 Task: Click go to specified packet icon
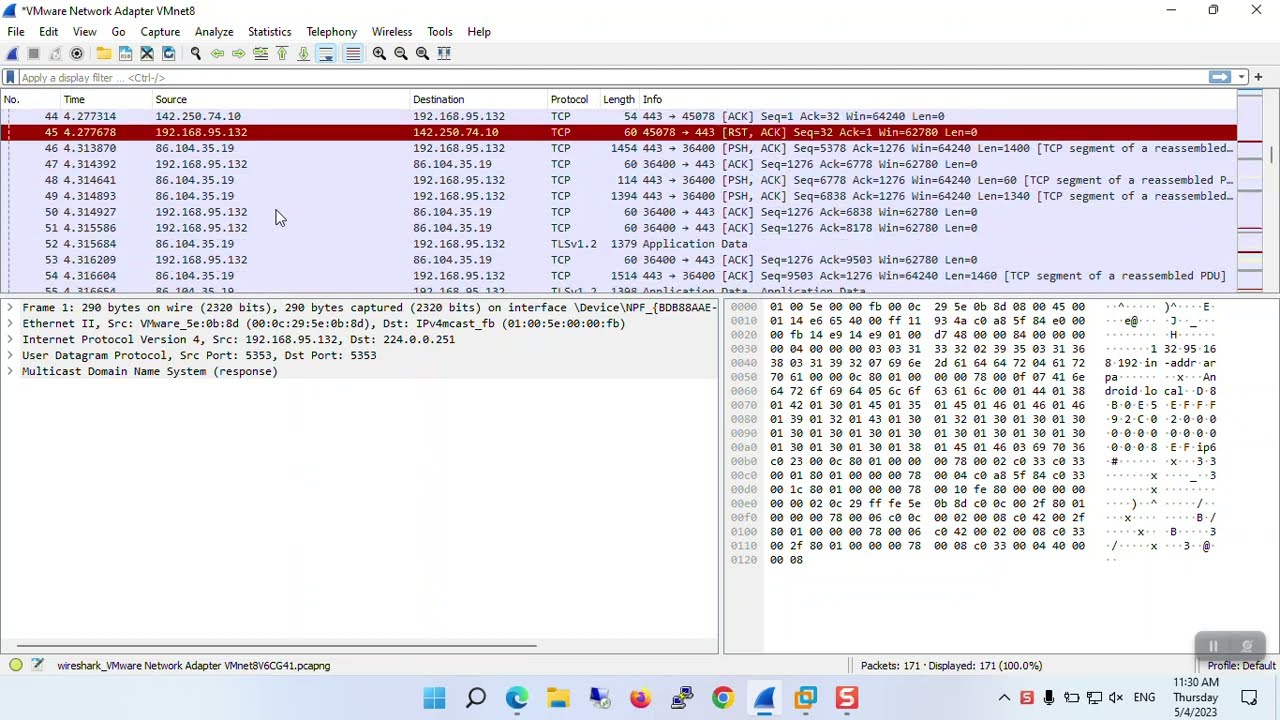click(x=261, y=54)
